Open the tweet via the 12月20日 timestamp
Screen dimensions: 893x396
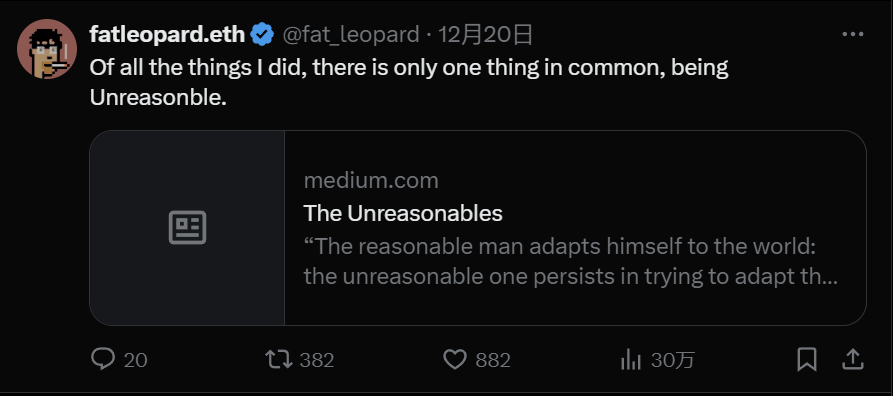click(485, 35)
